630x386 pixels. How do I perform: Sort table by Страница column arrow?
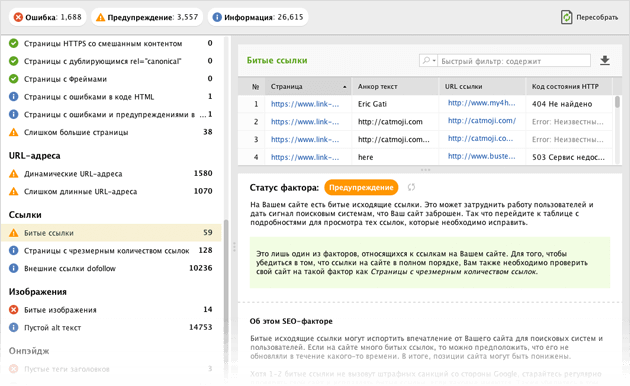click(x=345, y=87)
